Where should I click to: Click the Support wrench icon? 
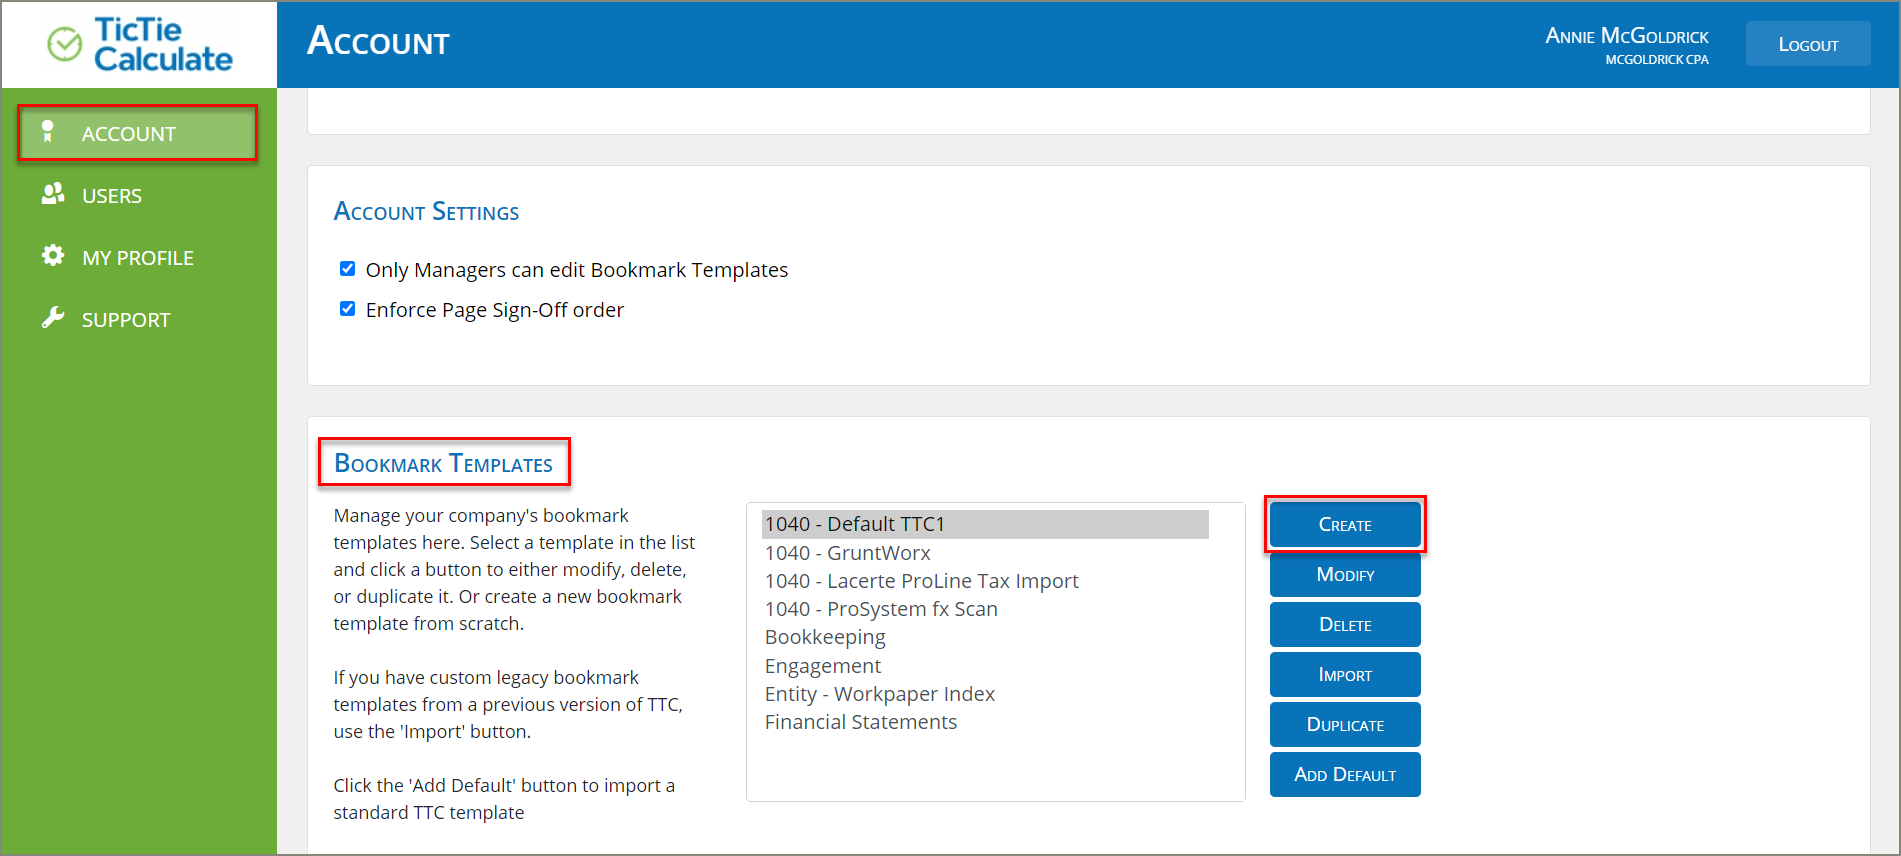53,318
